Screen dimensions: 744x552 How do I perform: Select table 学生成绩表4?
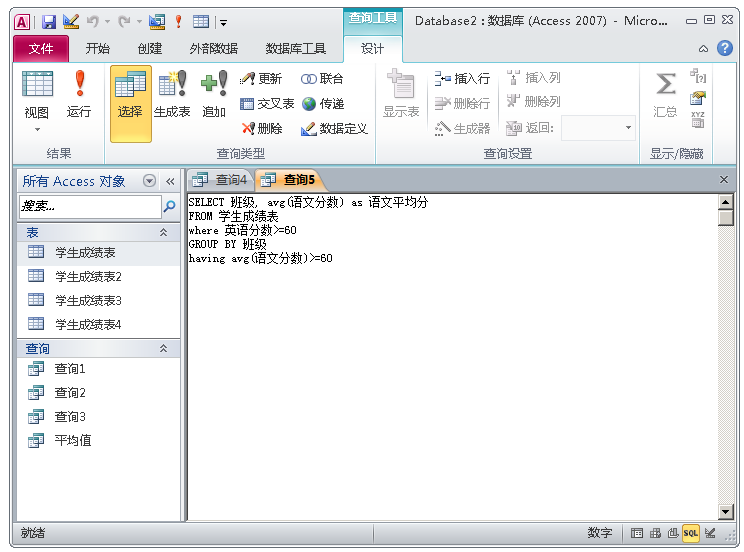(98, 325)
